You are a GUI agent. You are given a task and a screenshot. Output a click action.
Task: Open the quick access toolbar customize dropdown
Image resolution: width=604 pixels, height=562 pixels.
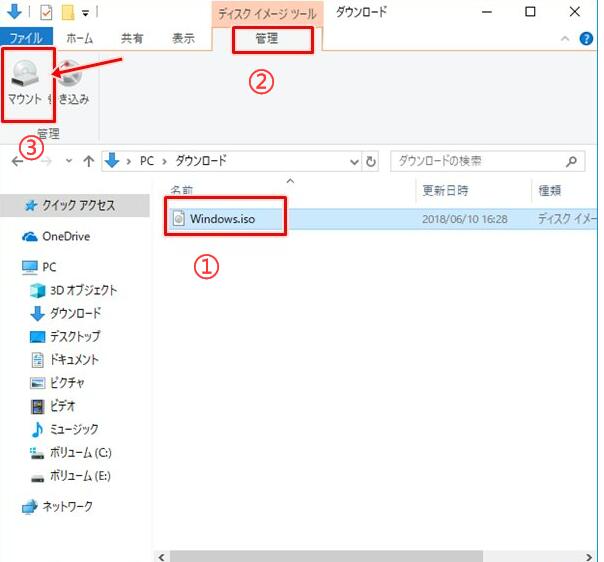(x=85, y=13)
